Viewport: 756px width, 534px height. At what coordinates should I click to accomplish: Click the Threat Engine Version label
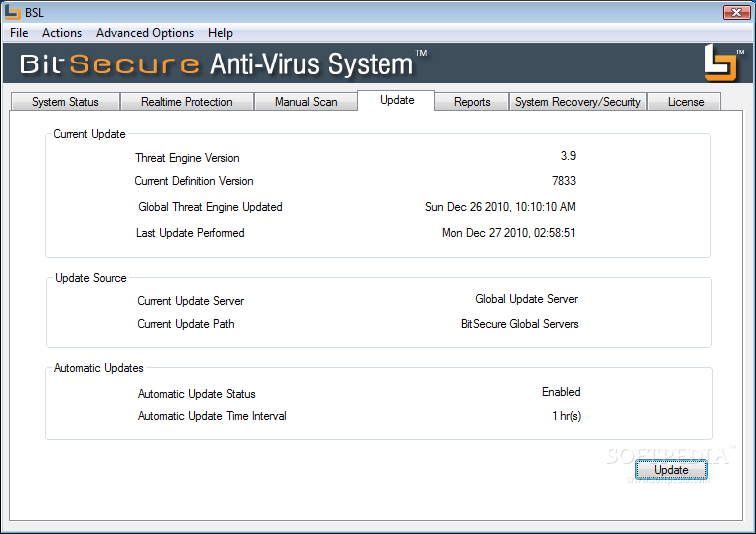(x=187, y=158)
